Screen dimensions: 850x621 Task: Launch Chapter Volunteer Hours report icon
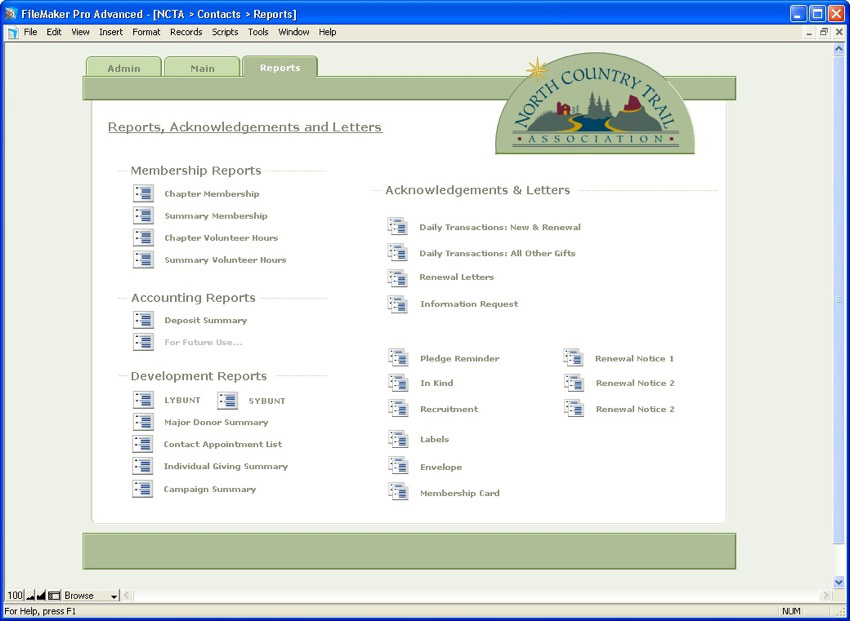click(143, 237)
